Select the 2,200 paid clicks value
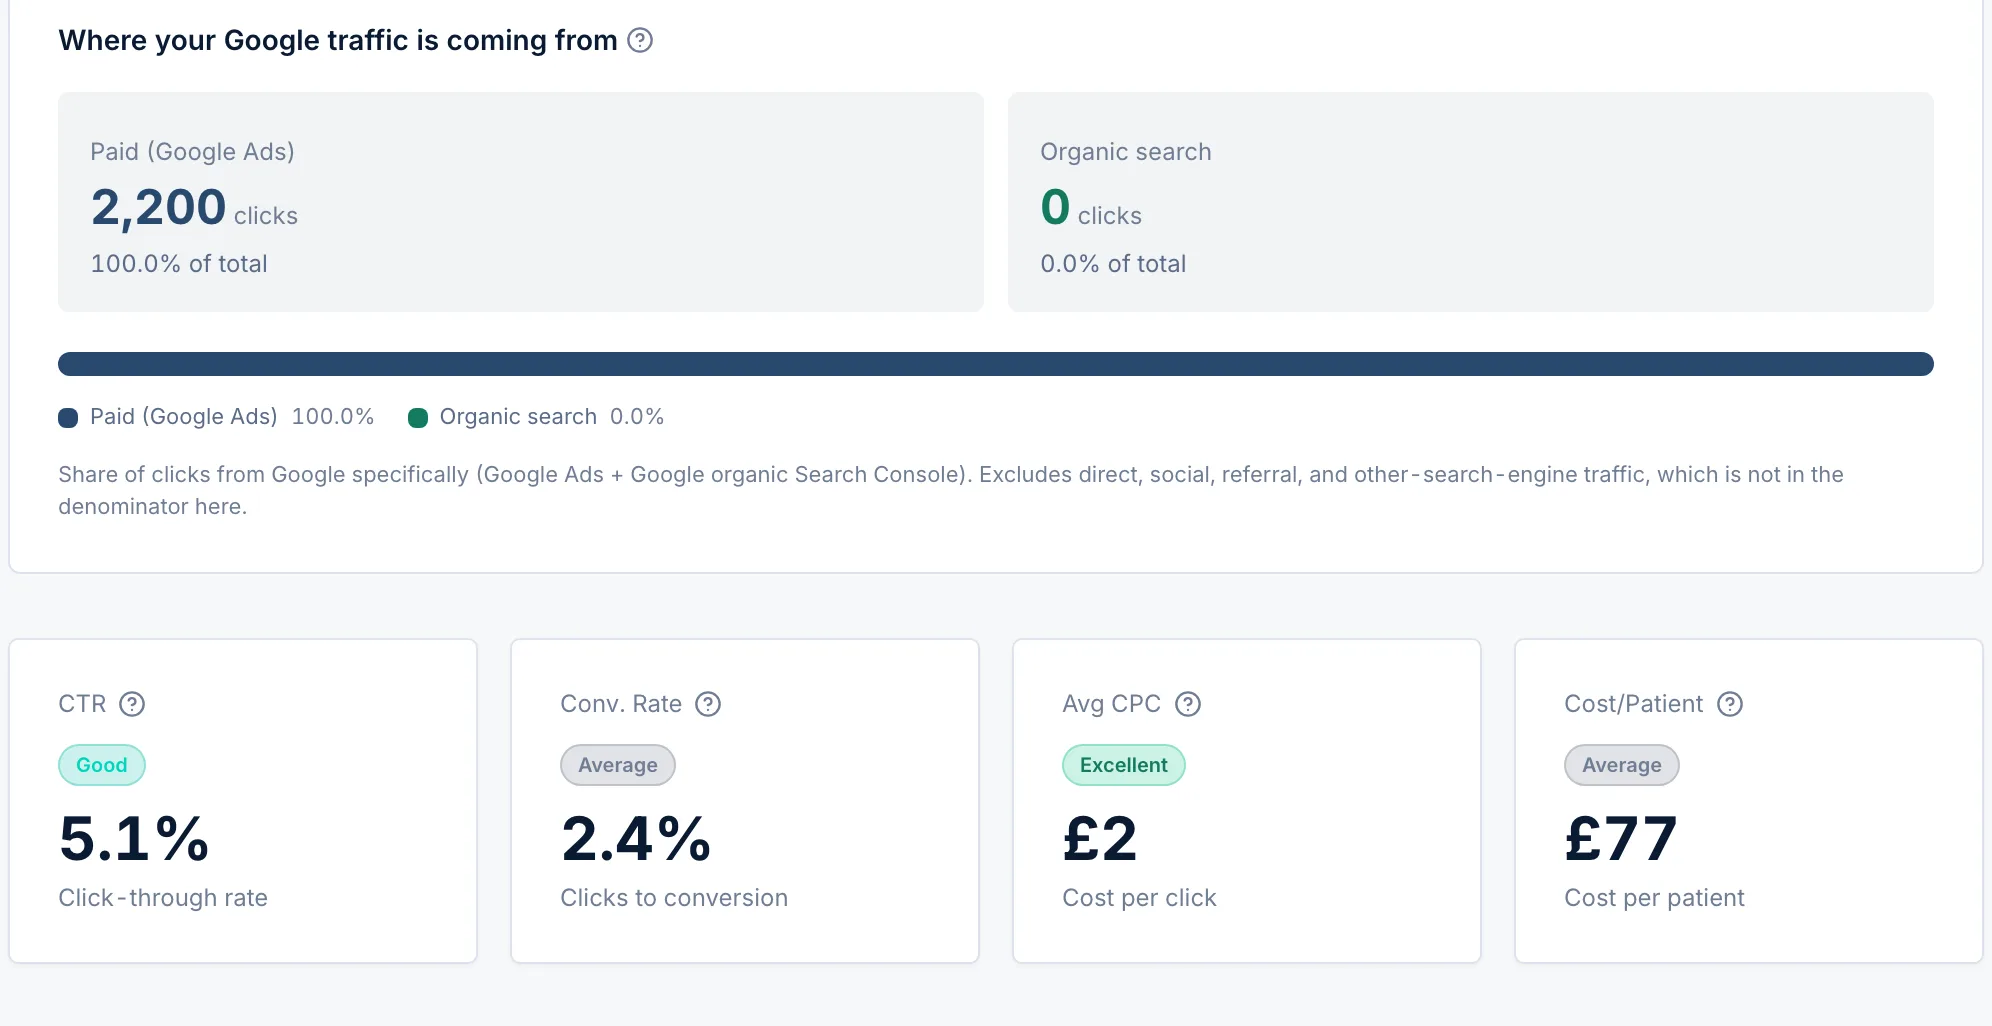The width and height of the screenshot is (1992, 1026). click(x=159, y=208)
